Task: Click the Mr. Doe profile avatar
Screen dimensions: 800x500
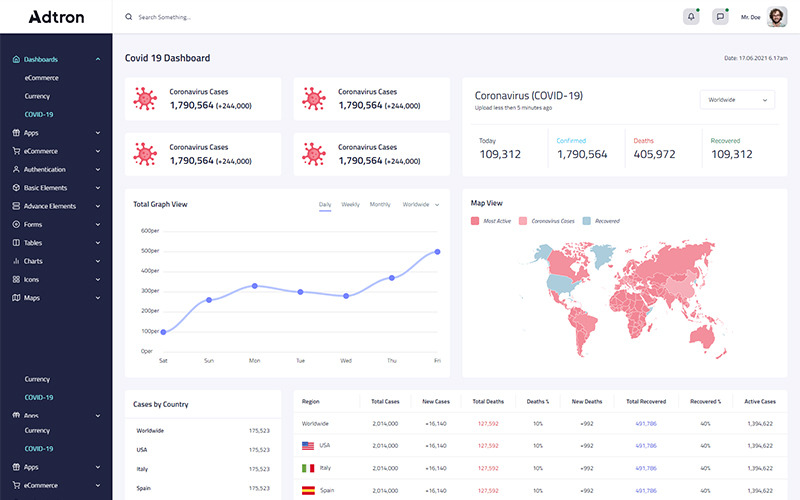Action: tap(777, 17)
